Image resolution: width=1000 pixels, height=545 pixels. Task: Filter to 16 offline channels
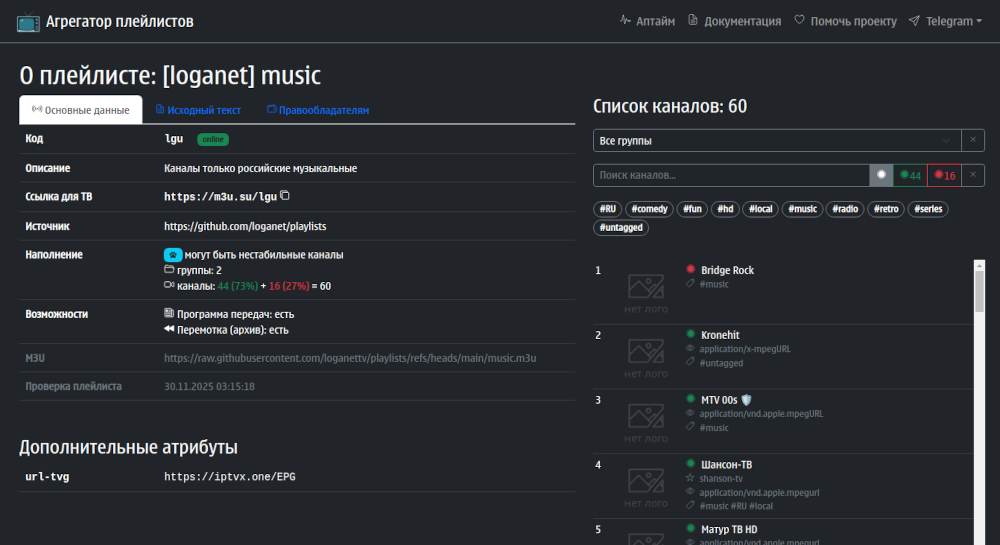(945, 175)
